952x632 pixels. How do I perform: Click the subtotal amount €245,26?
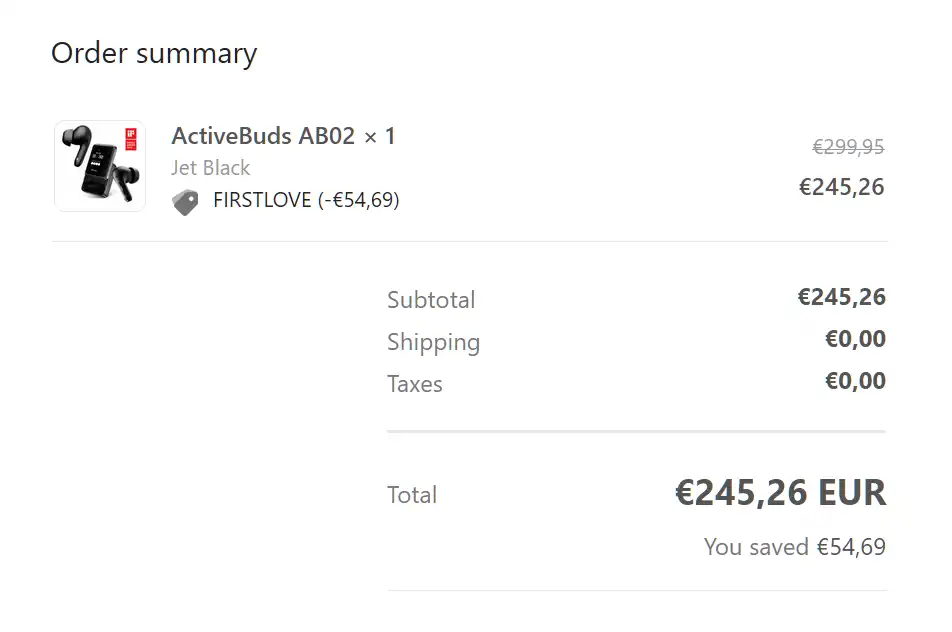(x=842, y=297)
